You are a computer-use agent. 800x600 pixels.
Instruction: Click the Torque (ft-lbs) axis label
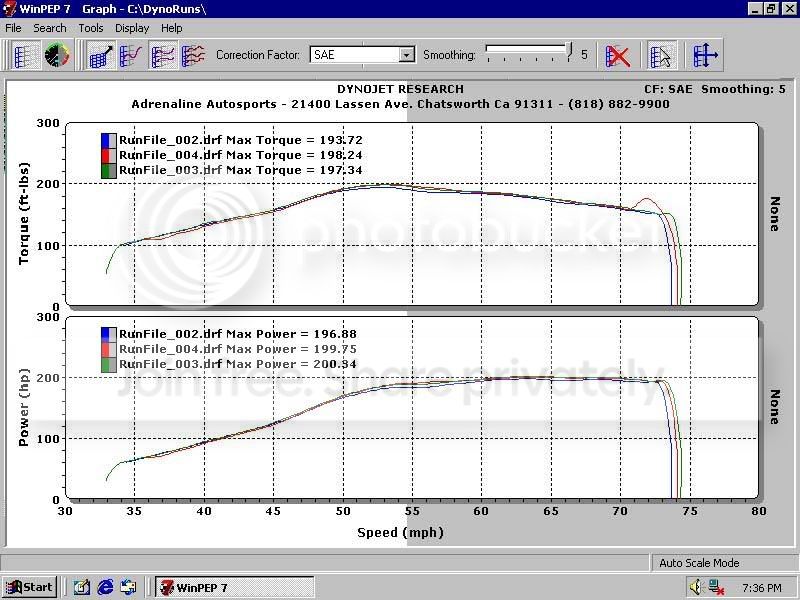[x=25, y=216]
